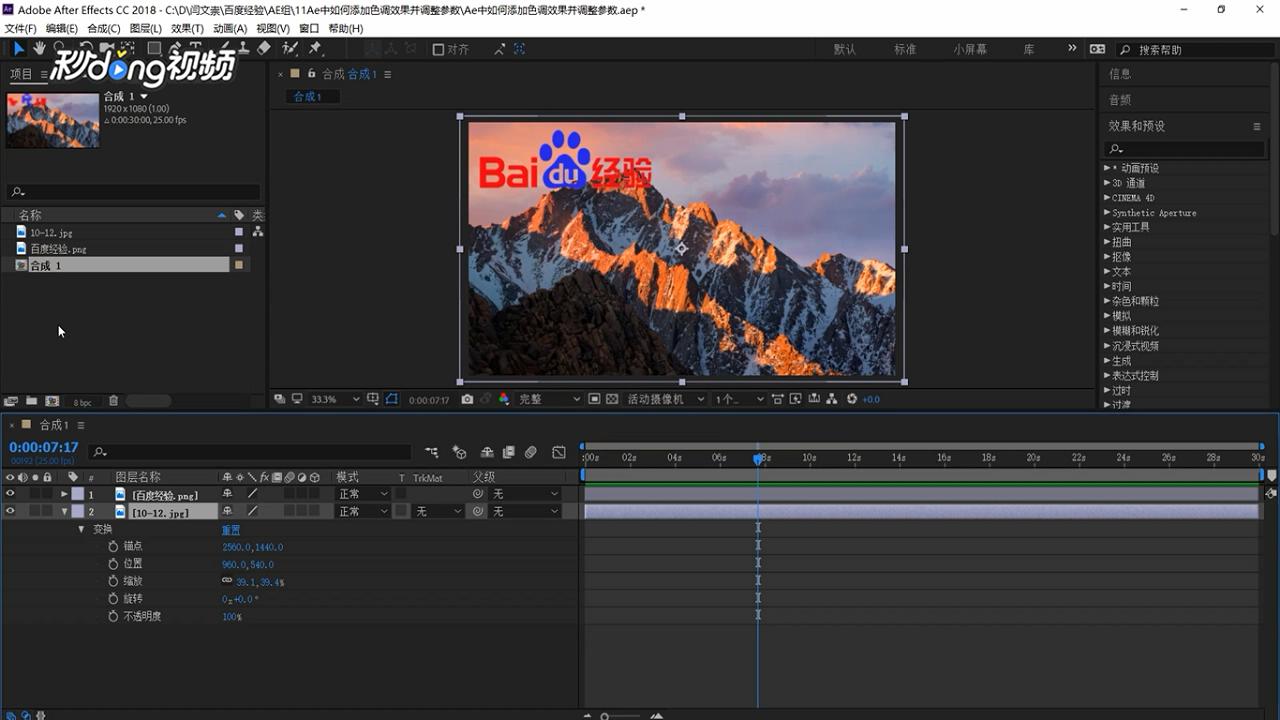Select the Clone Stamp tool
This screenshot has height=720, width=1280.
244,48
